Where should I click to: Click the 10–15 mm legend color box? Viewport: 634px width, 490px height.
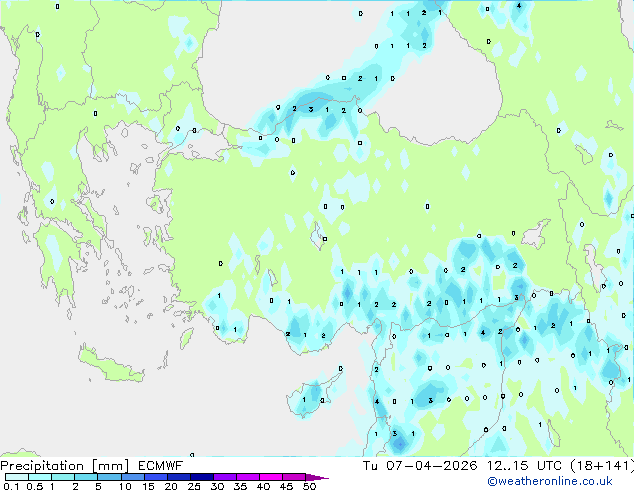click(132, 477)
